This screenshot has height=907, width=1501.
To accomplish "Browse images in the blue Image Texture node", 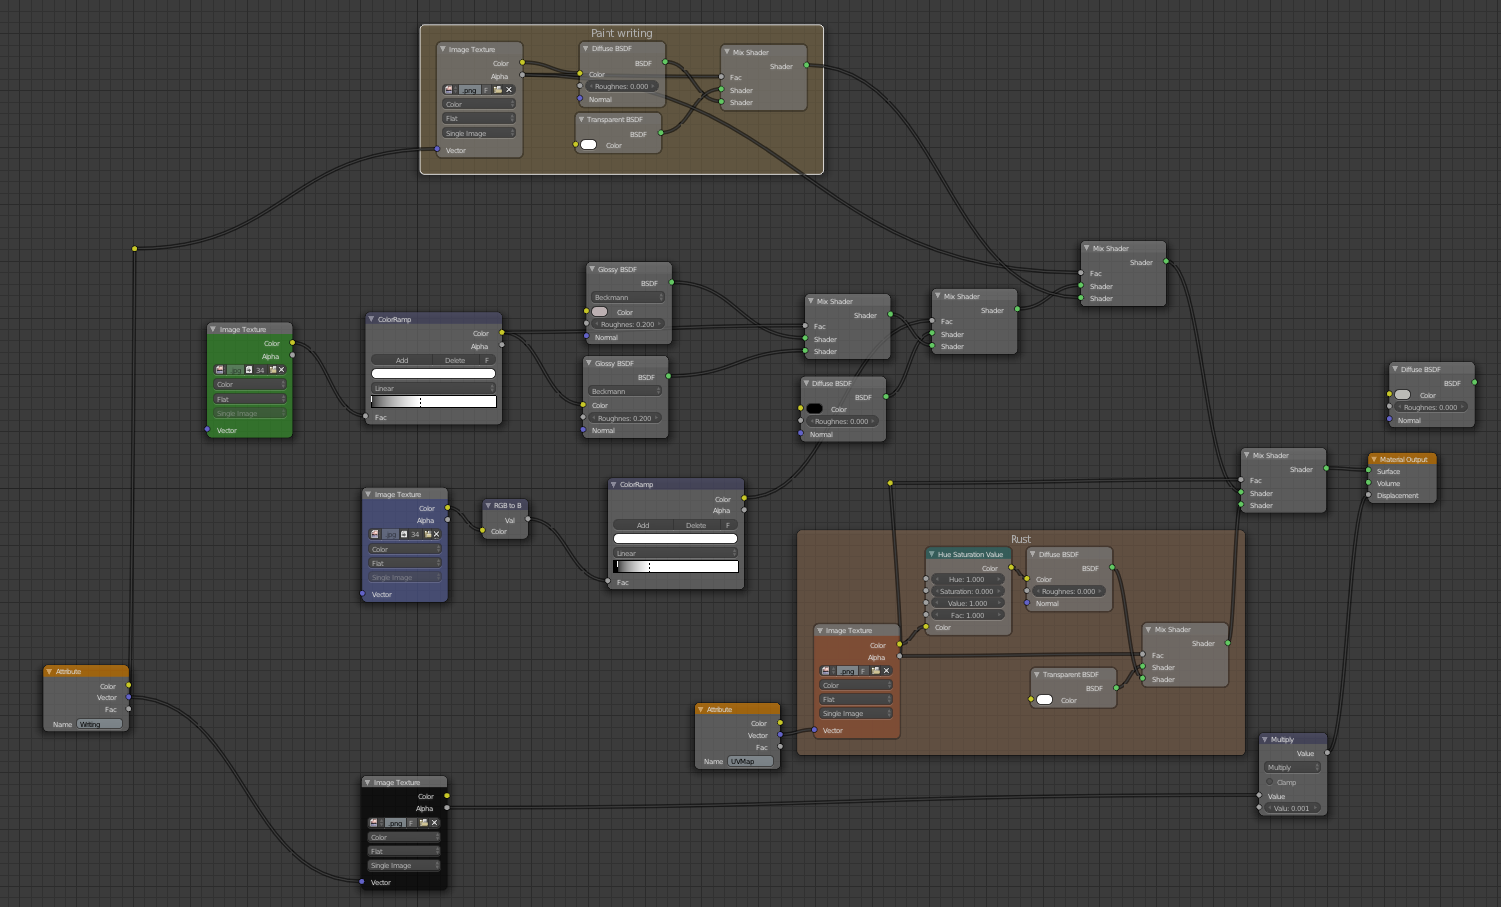I will pos(375,534).
